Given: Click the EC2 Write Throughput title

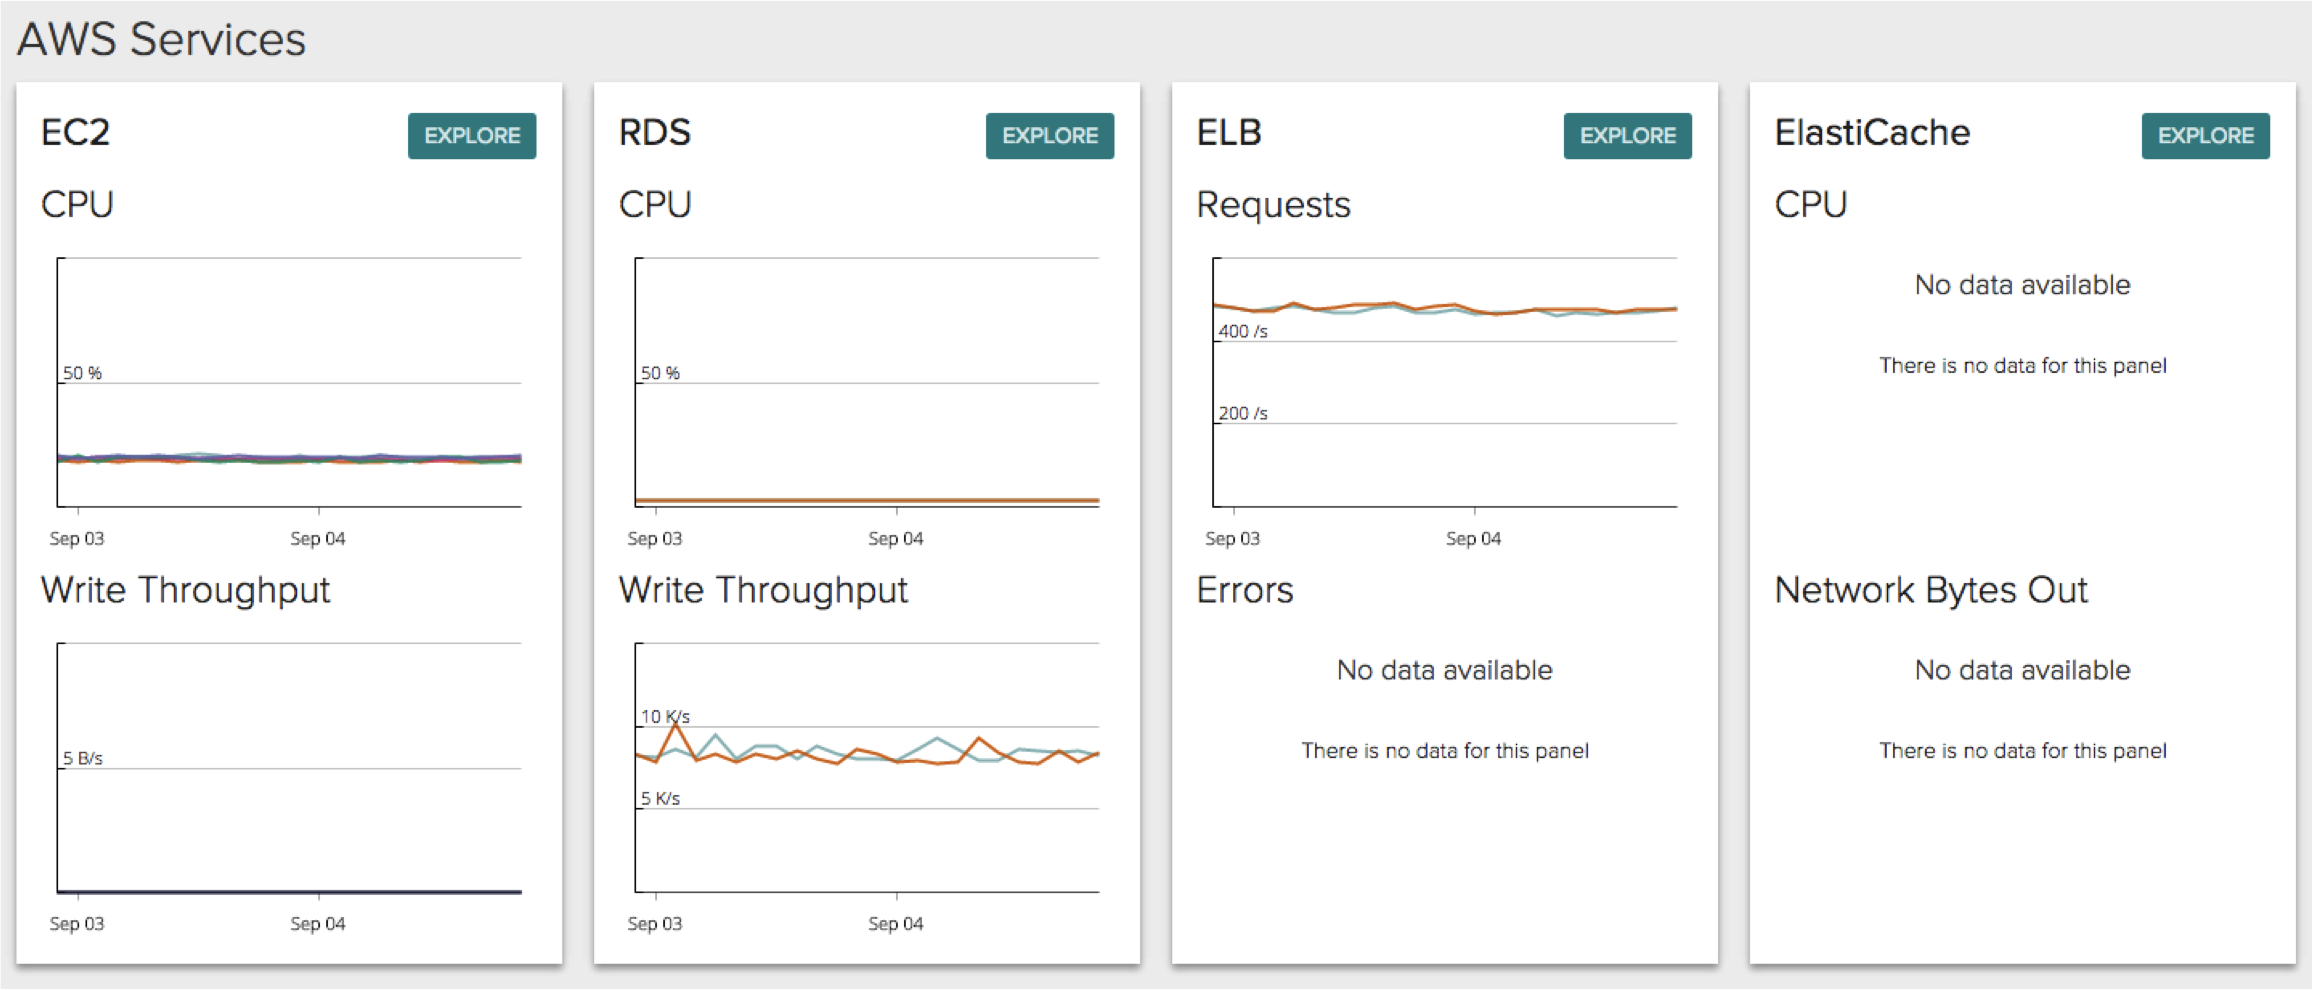Looking at the screenshot, I should point(185,590).
